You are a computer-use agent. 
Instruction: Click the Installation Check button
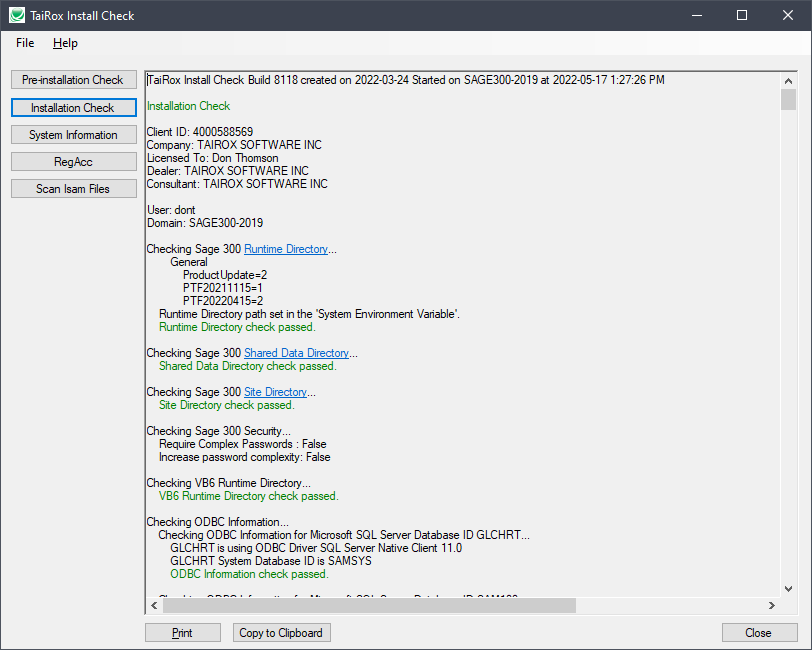point(74,108)
